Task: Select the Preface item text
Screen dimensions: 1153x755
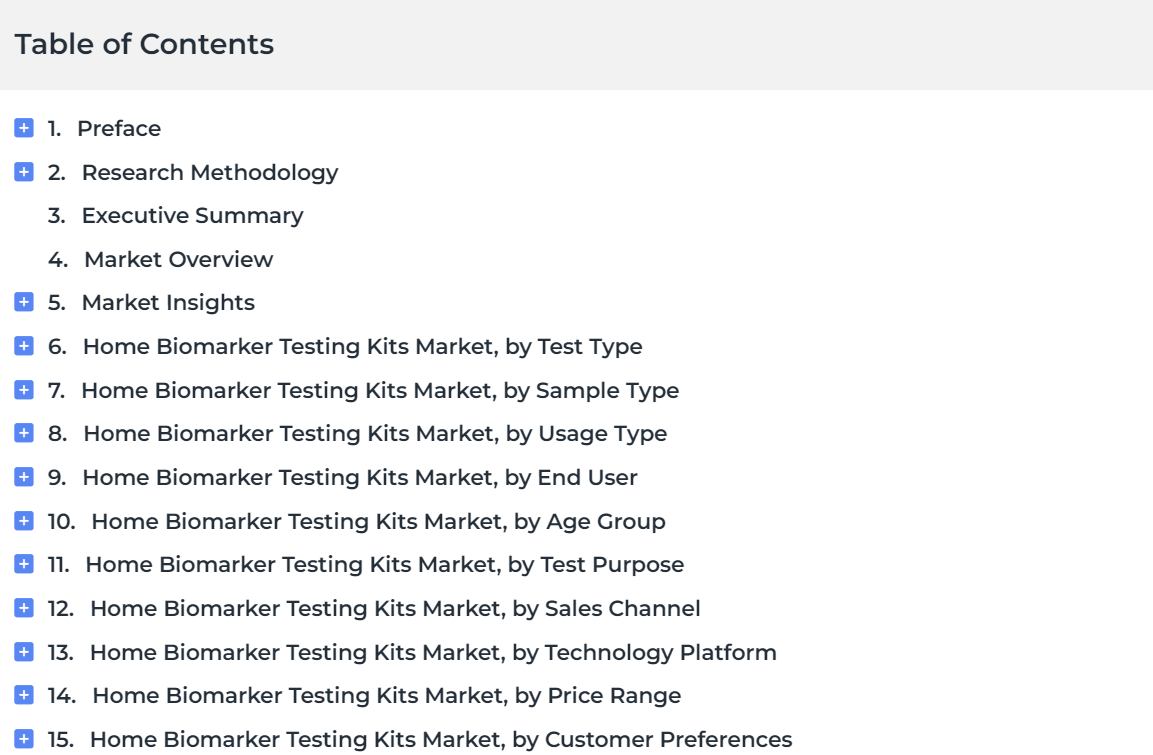Action: pos(119,129)
